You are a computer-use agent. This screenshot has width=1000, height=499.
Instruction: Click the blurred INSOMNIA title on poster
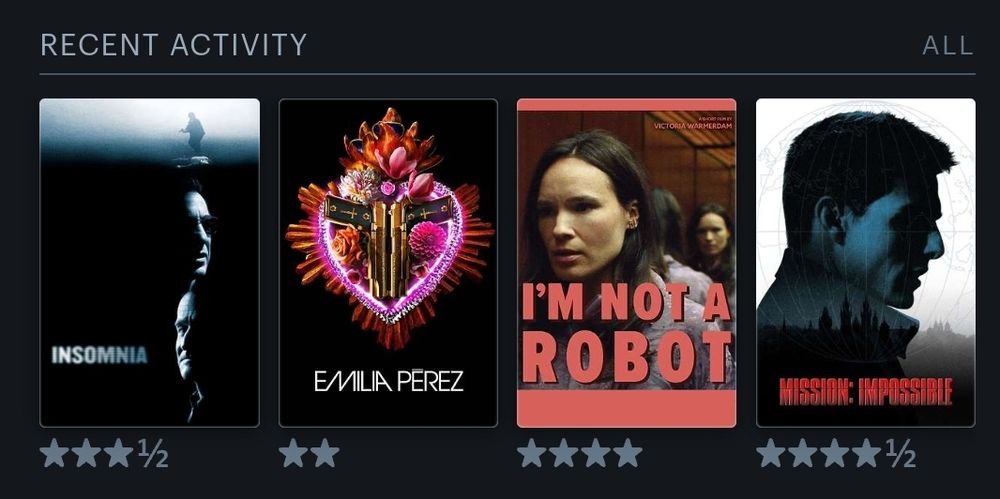[x=99, y=355]
